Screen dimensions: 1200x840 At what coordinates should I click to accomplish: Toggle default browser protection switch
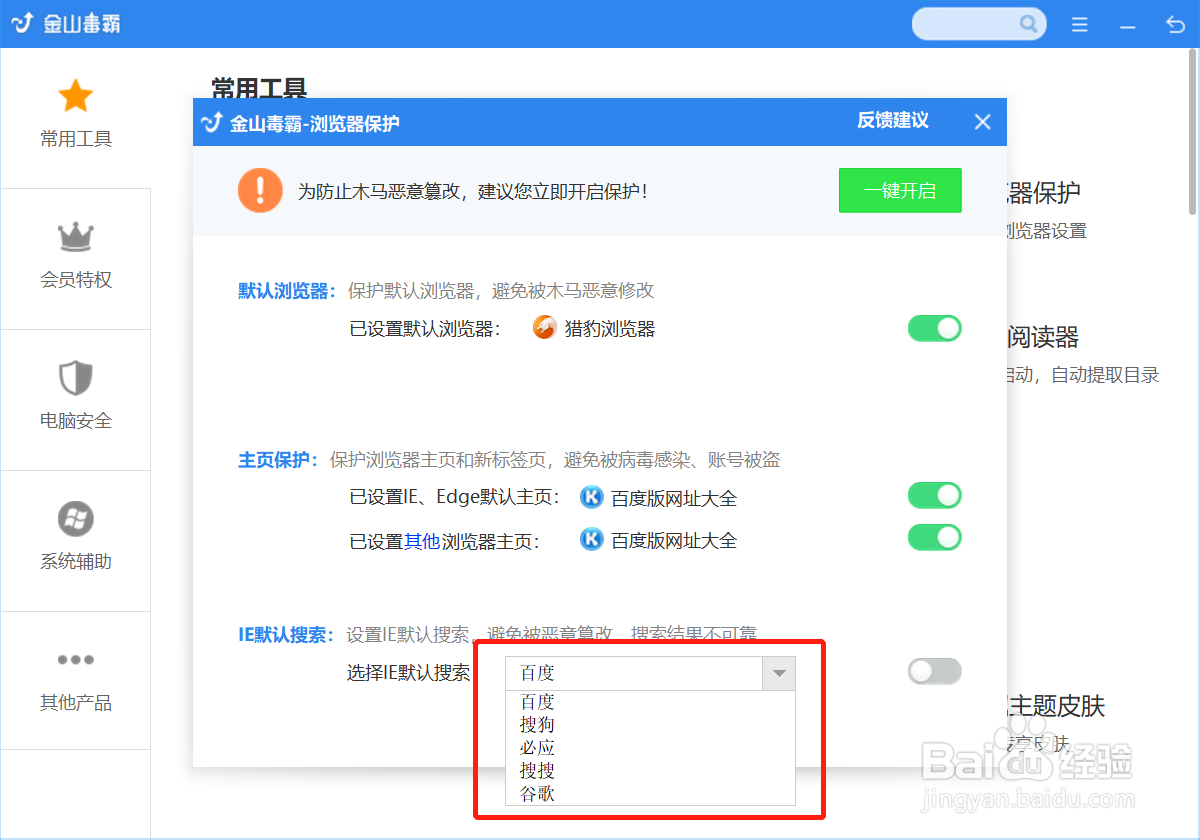click(935, 328)
